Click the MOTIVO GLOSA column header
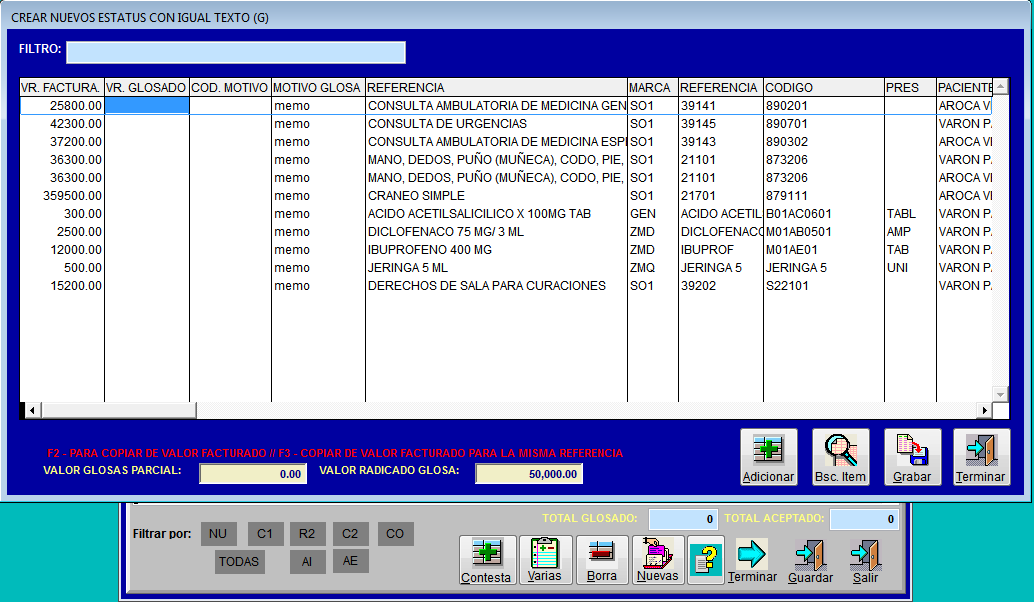Image resolution: width=1034 pixels, height=602 pixels. point(317,88)
